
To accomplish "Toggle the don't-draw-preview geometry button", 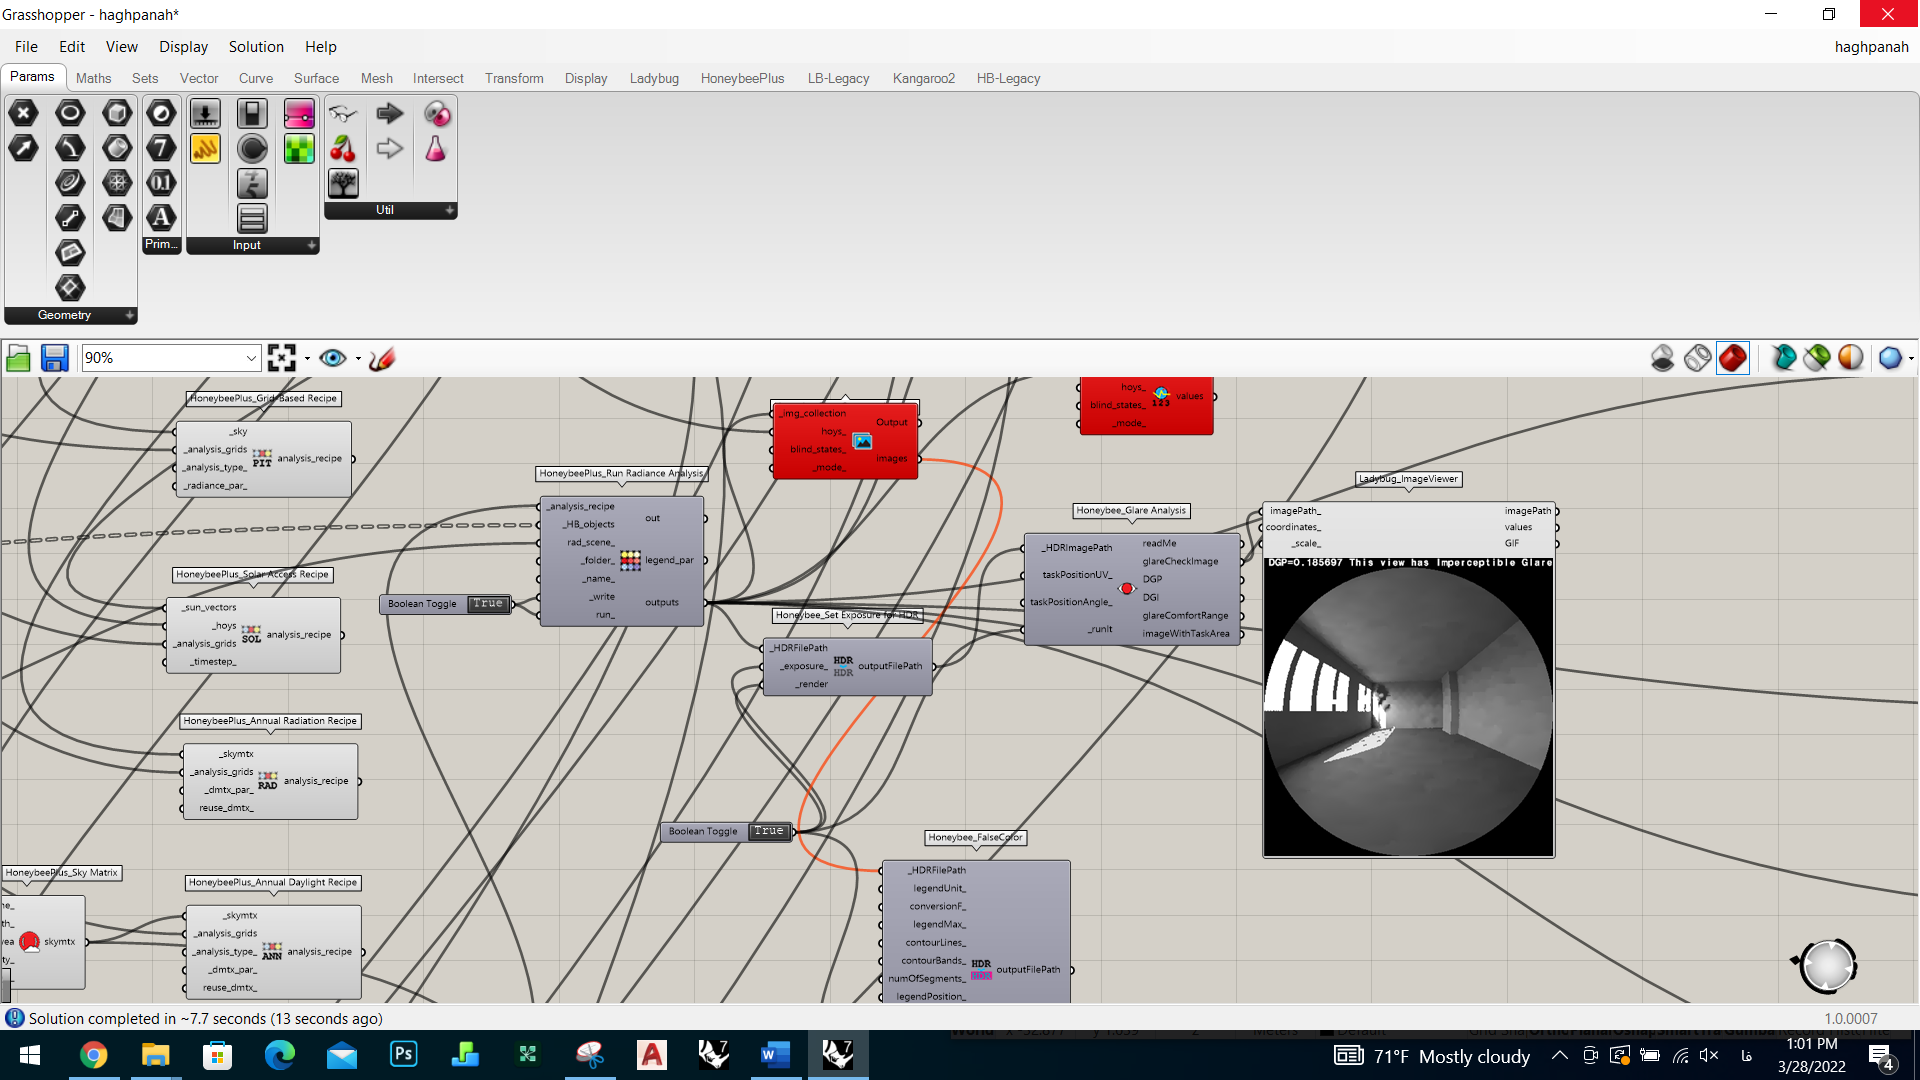I will point(1662,358).
